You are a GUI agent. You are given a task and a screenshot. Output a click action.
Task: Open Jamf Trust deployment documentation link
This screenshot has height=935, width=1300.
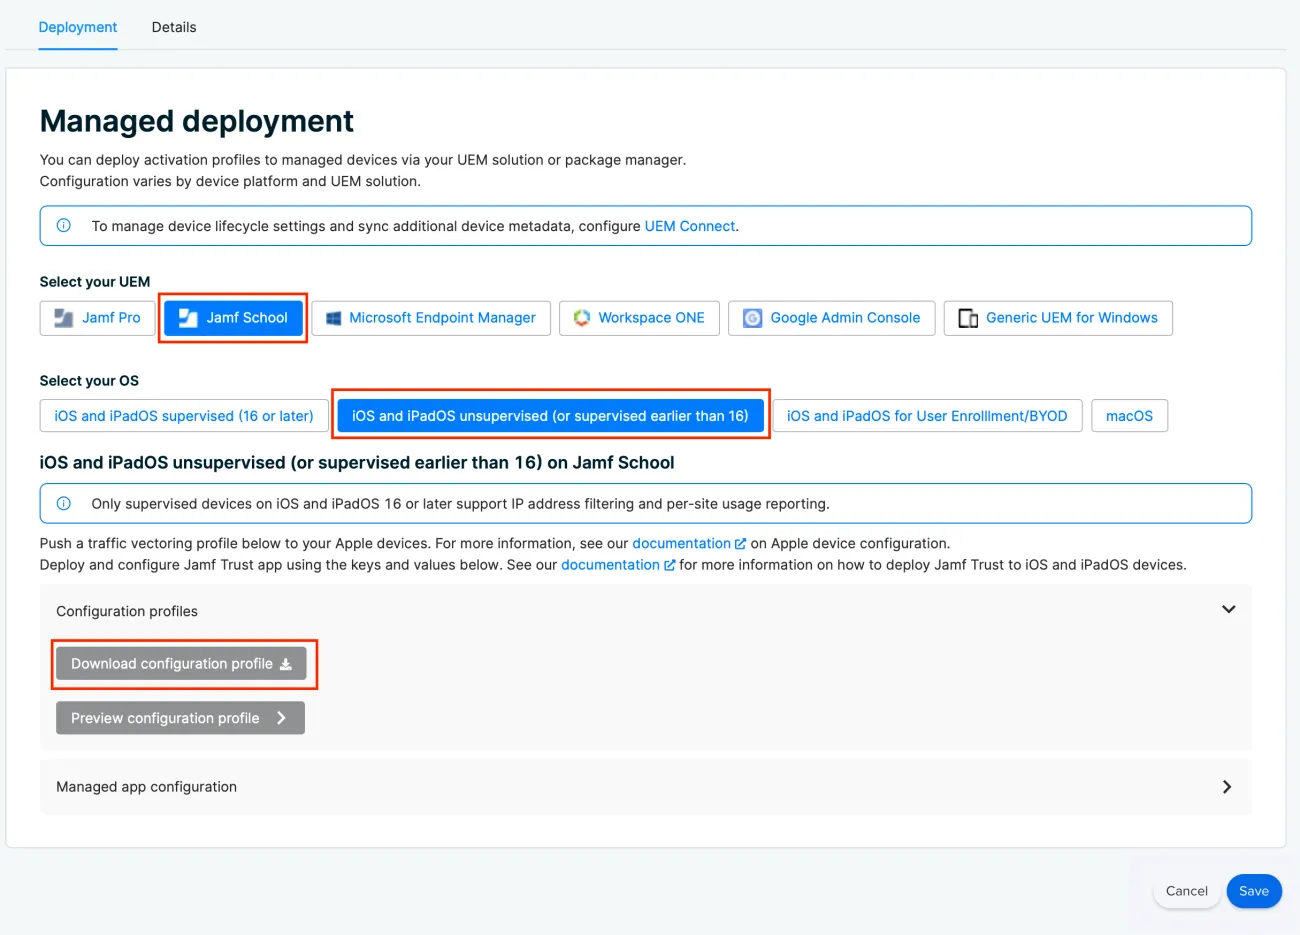click(610, 565)
